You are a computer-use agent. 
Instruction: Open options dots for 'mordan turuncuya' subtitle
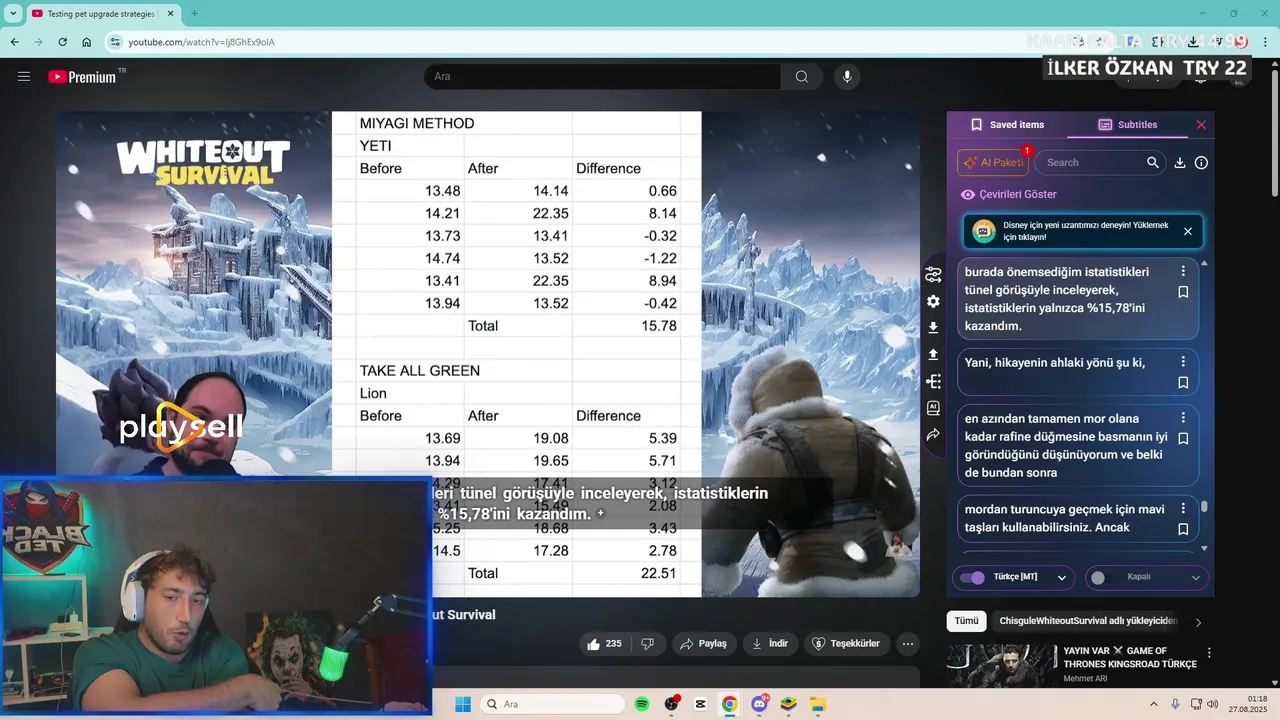[x=1183, y=508]
